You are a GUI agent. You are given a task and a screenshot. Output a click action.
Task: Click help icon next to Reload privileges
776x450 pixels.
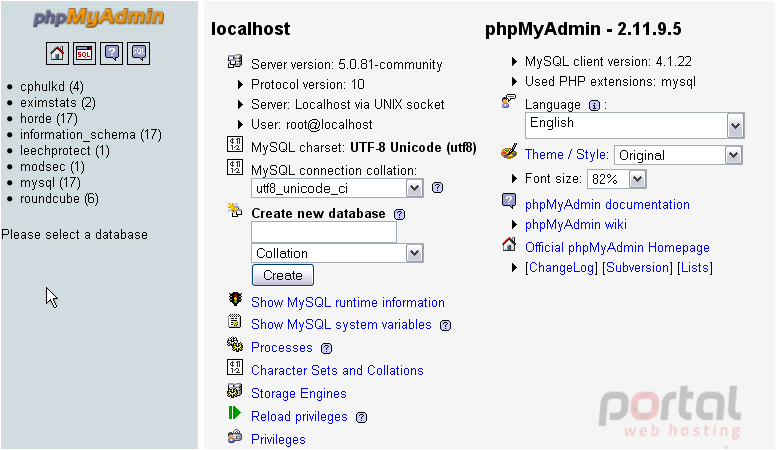[362, 417]
